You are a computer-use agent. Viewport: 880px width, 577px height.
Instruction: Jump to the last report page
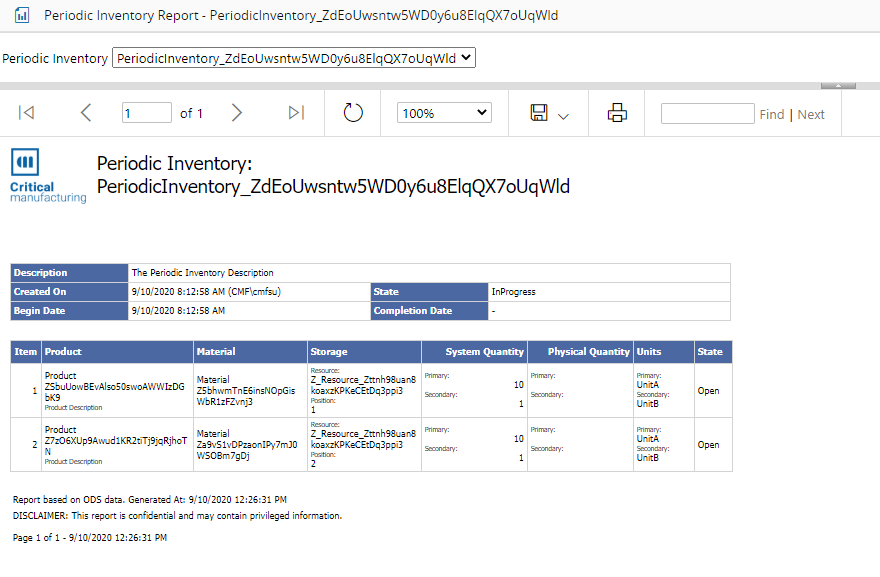pos(296,113)
